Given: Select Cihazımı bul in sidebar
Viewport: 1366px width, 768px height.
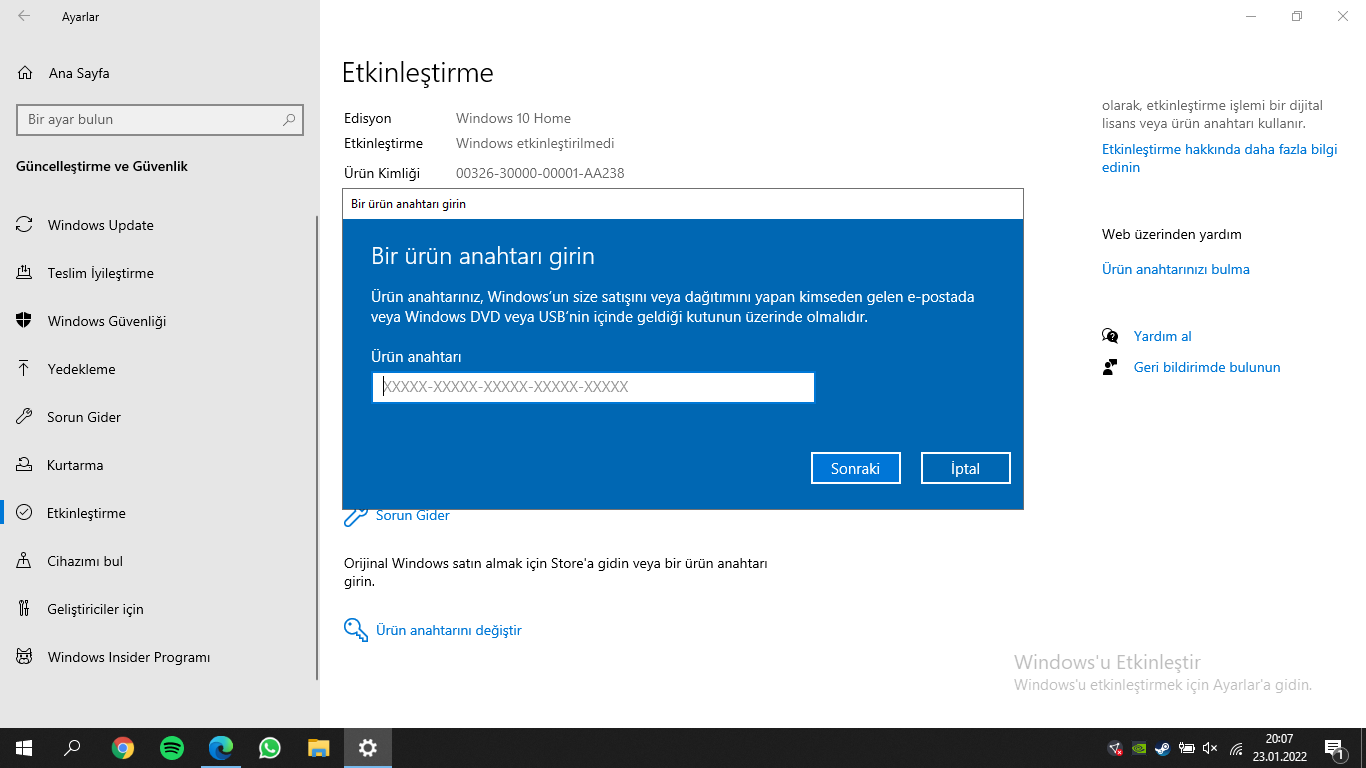Looking at the screenshot, I should [x=85, y=561].
